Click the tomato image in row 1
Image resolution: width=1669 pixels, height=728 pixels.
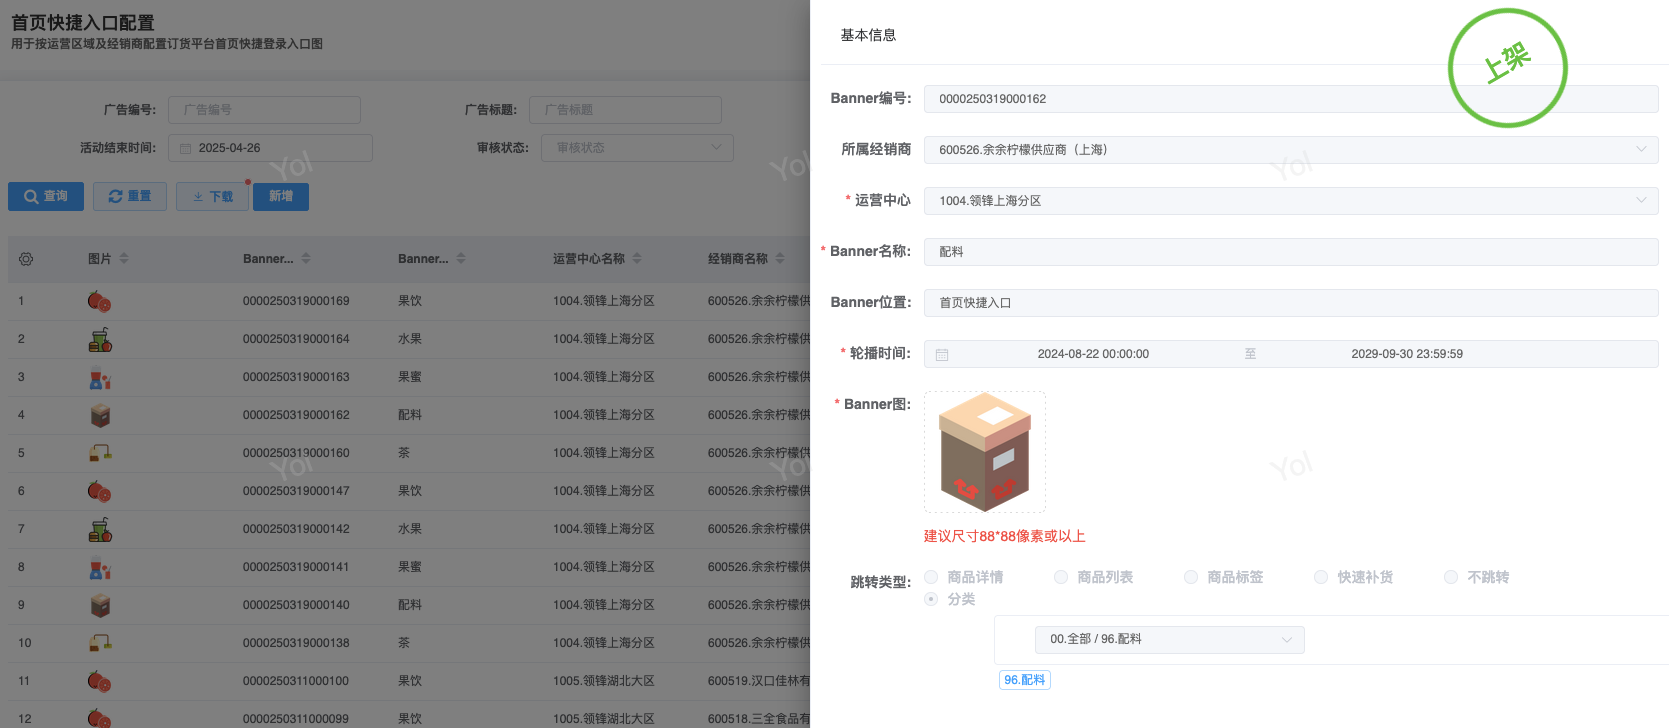coord(100,301)
